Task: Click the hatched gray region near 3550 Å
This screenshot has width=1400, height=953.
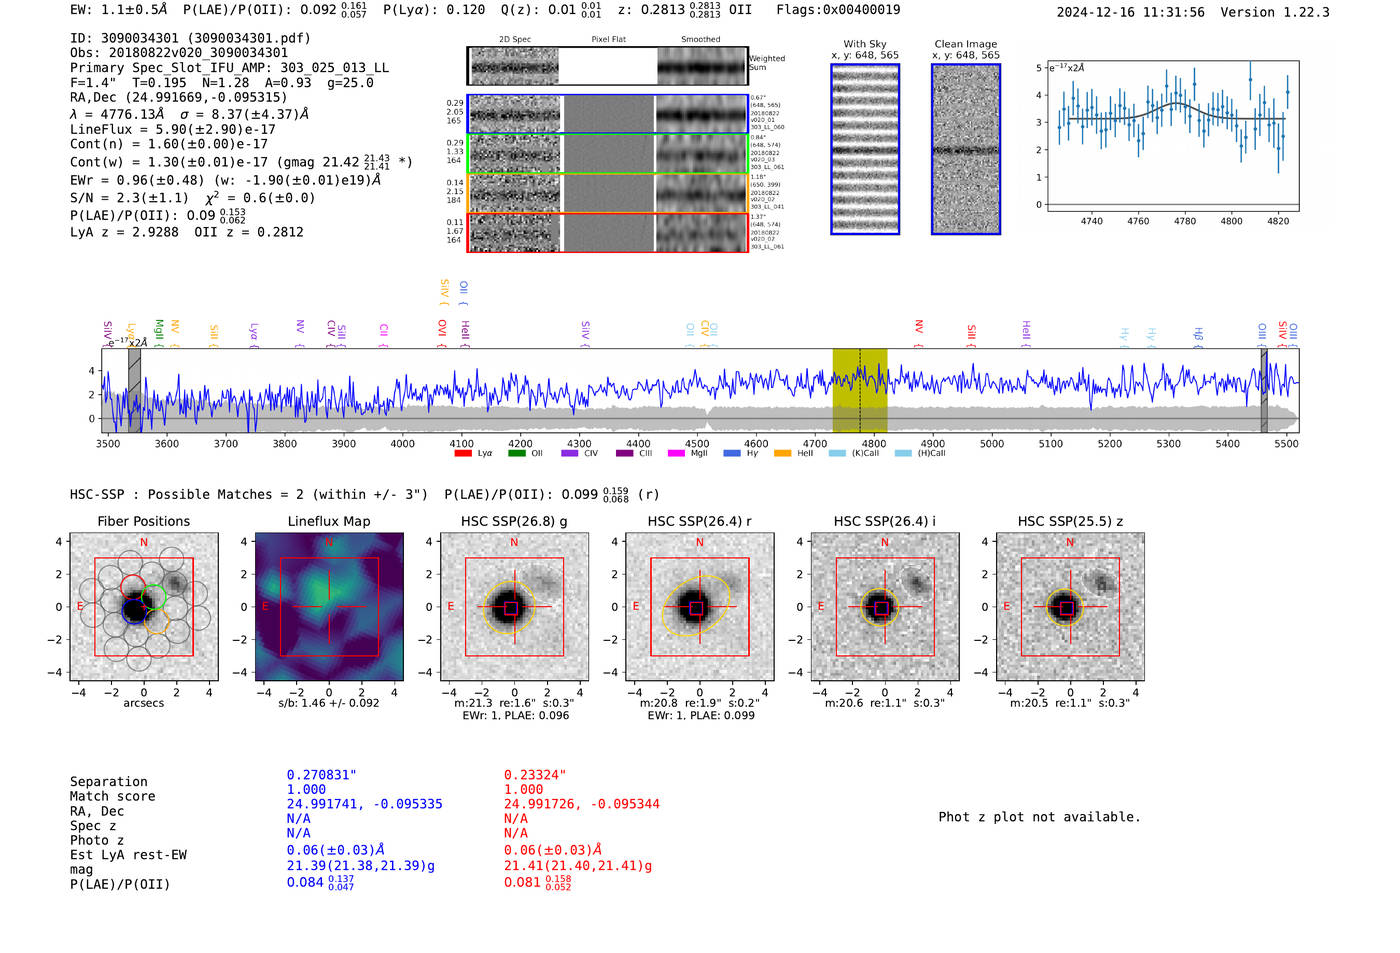Action: click(134, 390)
